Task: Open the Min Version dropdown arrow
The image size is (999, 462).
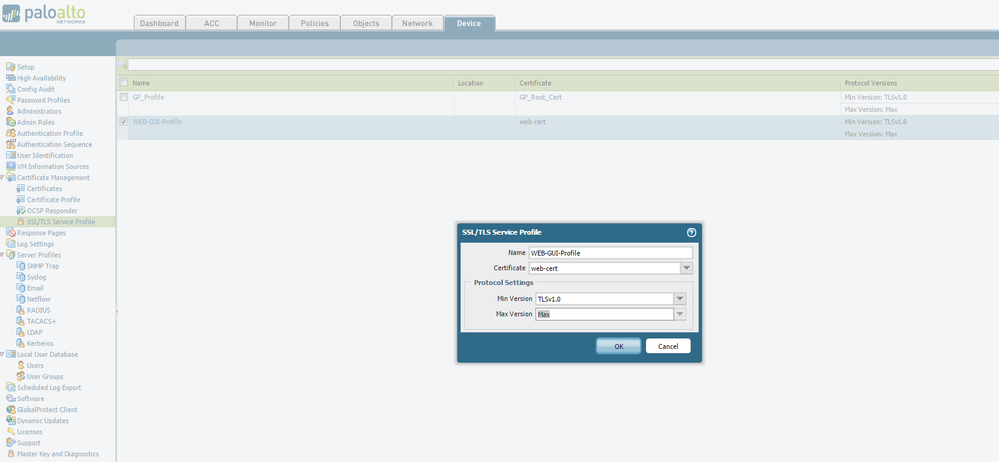Action: tap(680, 299)
